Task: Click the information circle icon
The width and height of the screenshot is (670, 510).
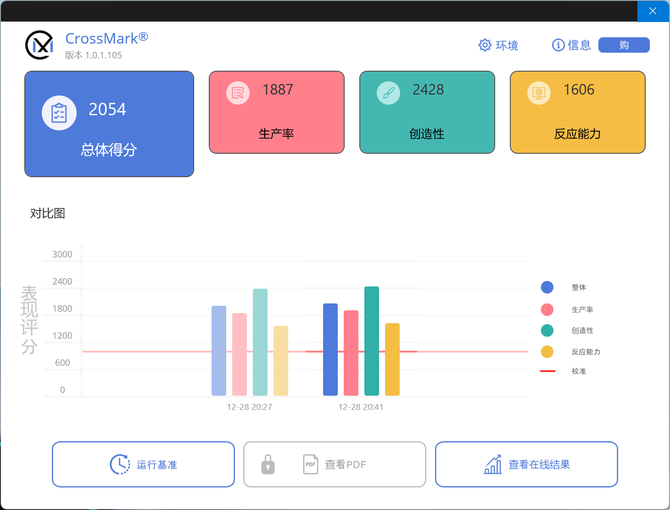Action: [558, 45]
